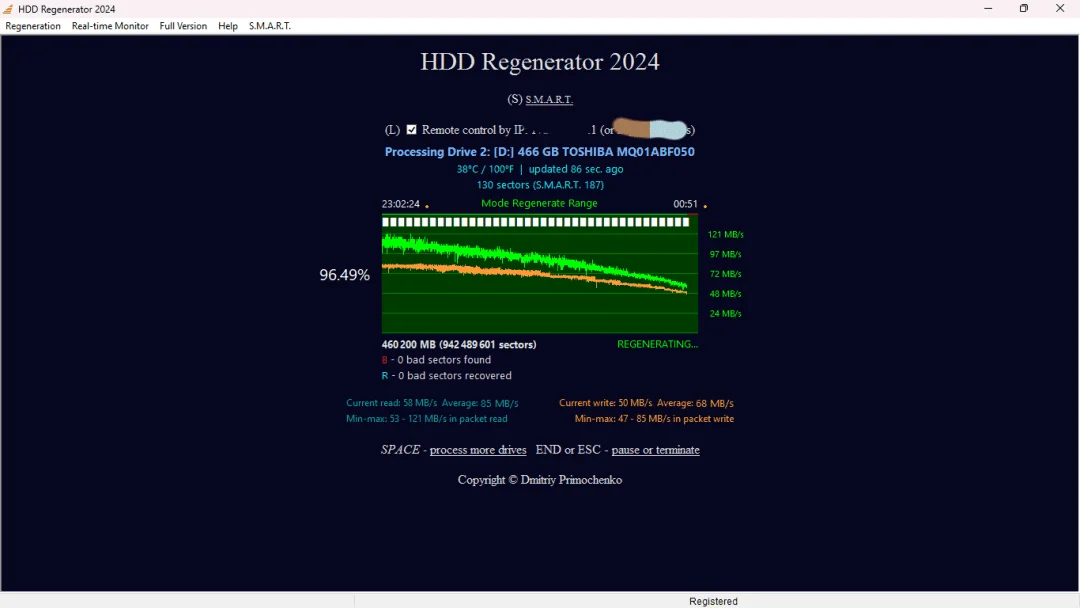Viewport: 1080px width, 608px height.
Task: Click the 24 MB/s graph scale label
Action: click(x=725, y=313)
